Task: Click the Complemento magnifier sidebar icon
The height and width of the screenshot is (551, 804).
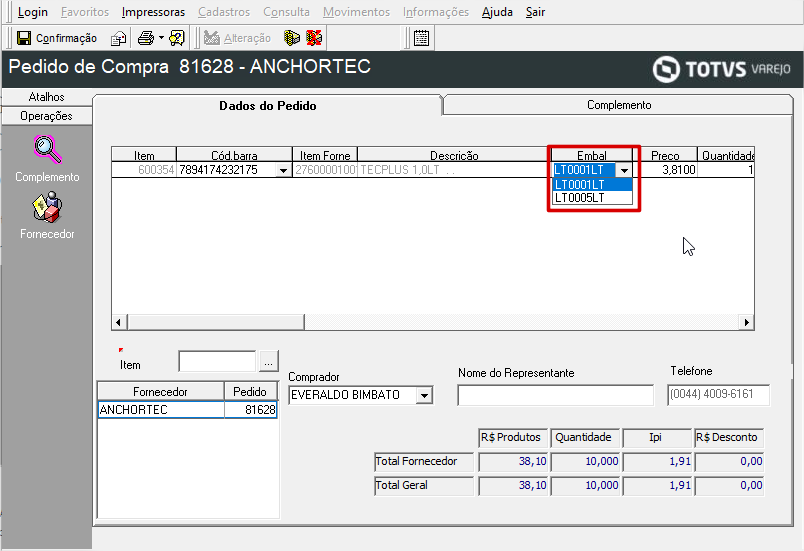Action: pos(47,150)
